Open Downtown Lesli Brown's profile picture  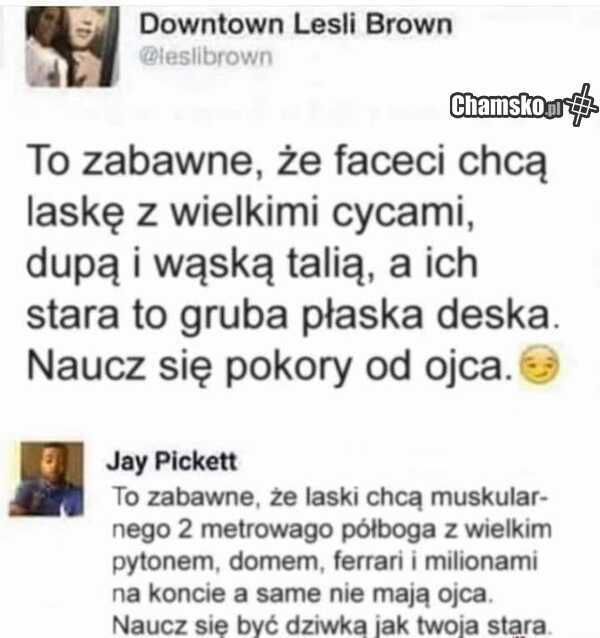(x=72, y=46)
